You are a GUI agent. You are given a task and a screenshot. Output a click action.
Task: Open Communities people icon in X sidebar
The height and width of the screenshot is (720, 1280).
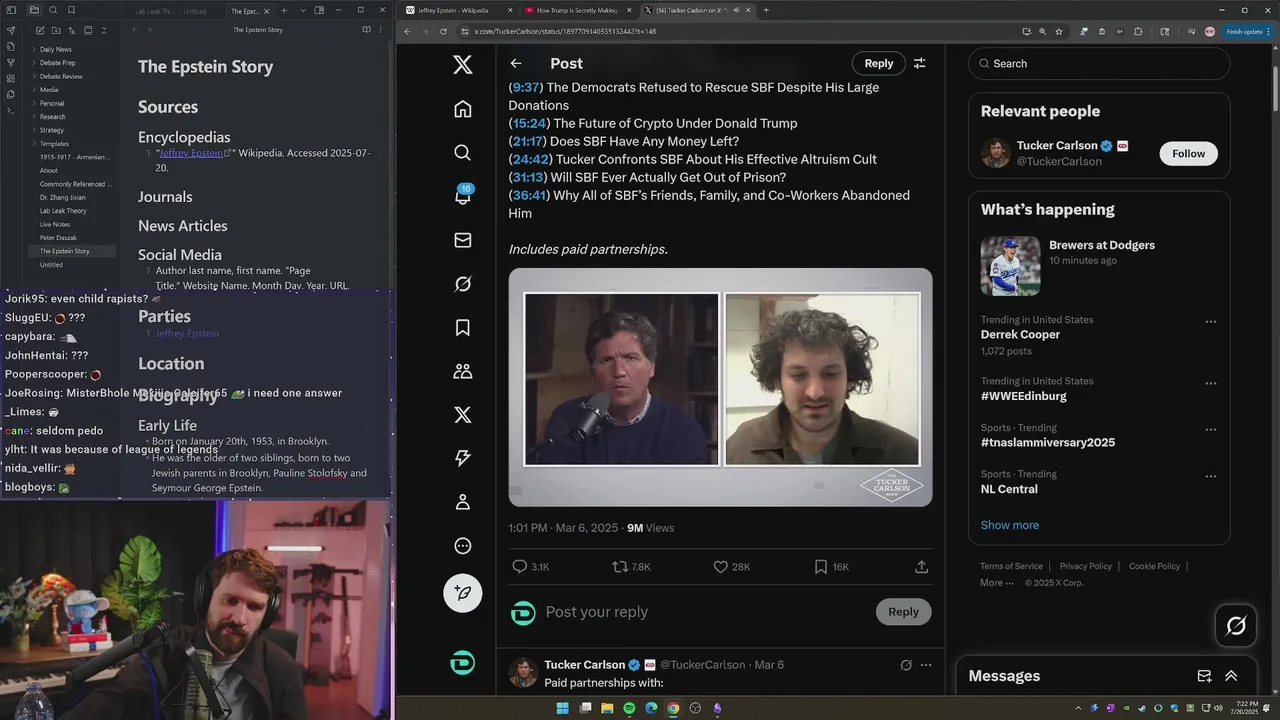pos(462,371)
